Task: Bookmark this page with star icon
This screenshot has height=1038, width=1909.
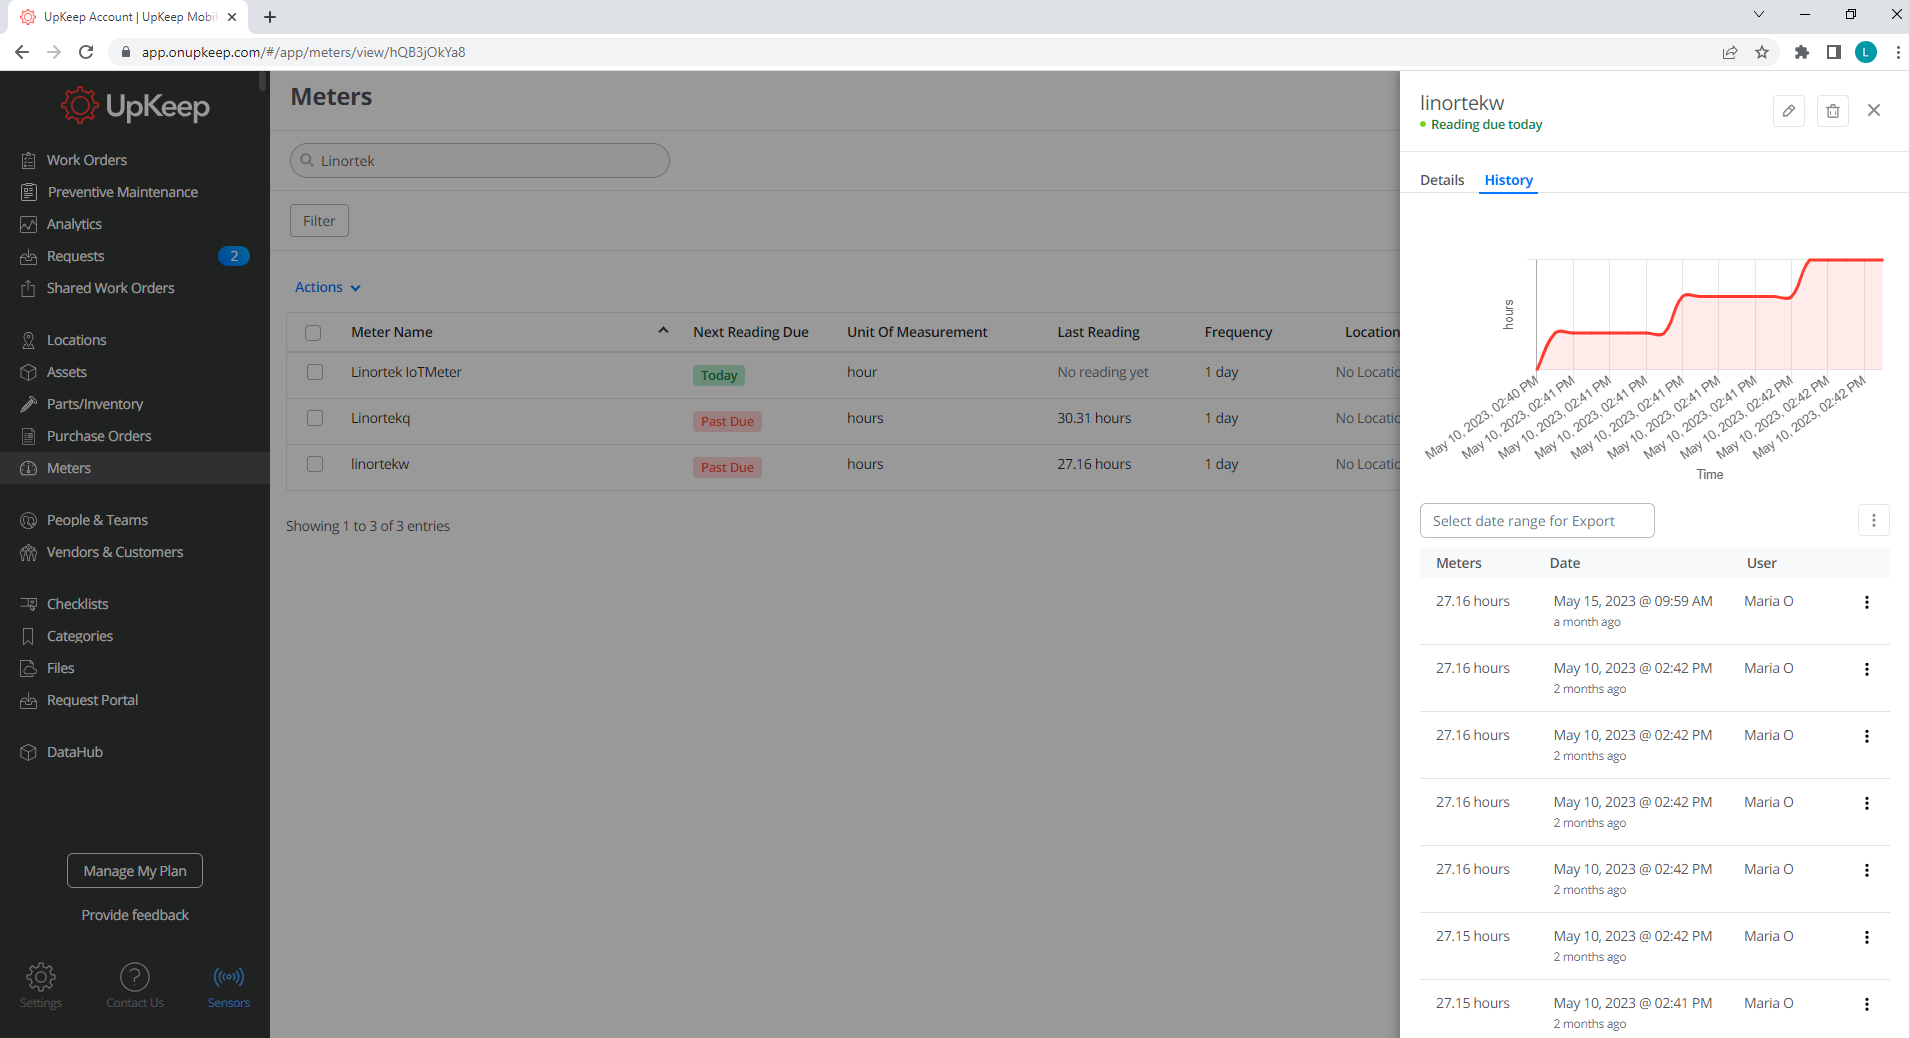Action: pos(1762,52)
